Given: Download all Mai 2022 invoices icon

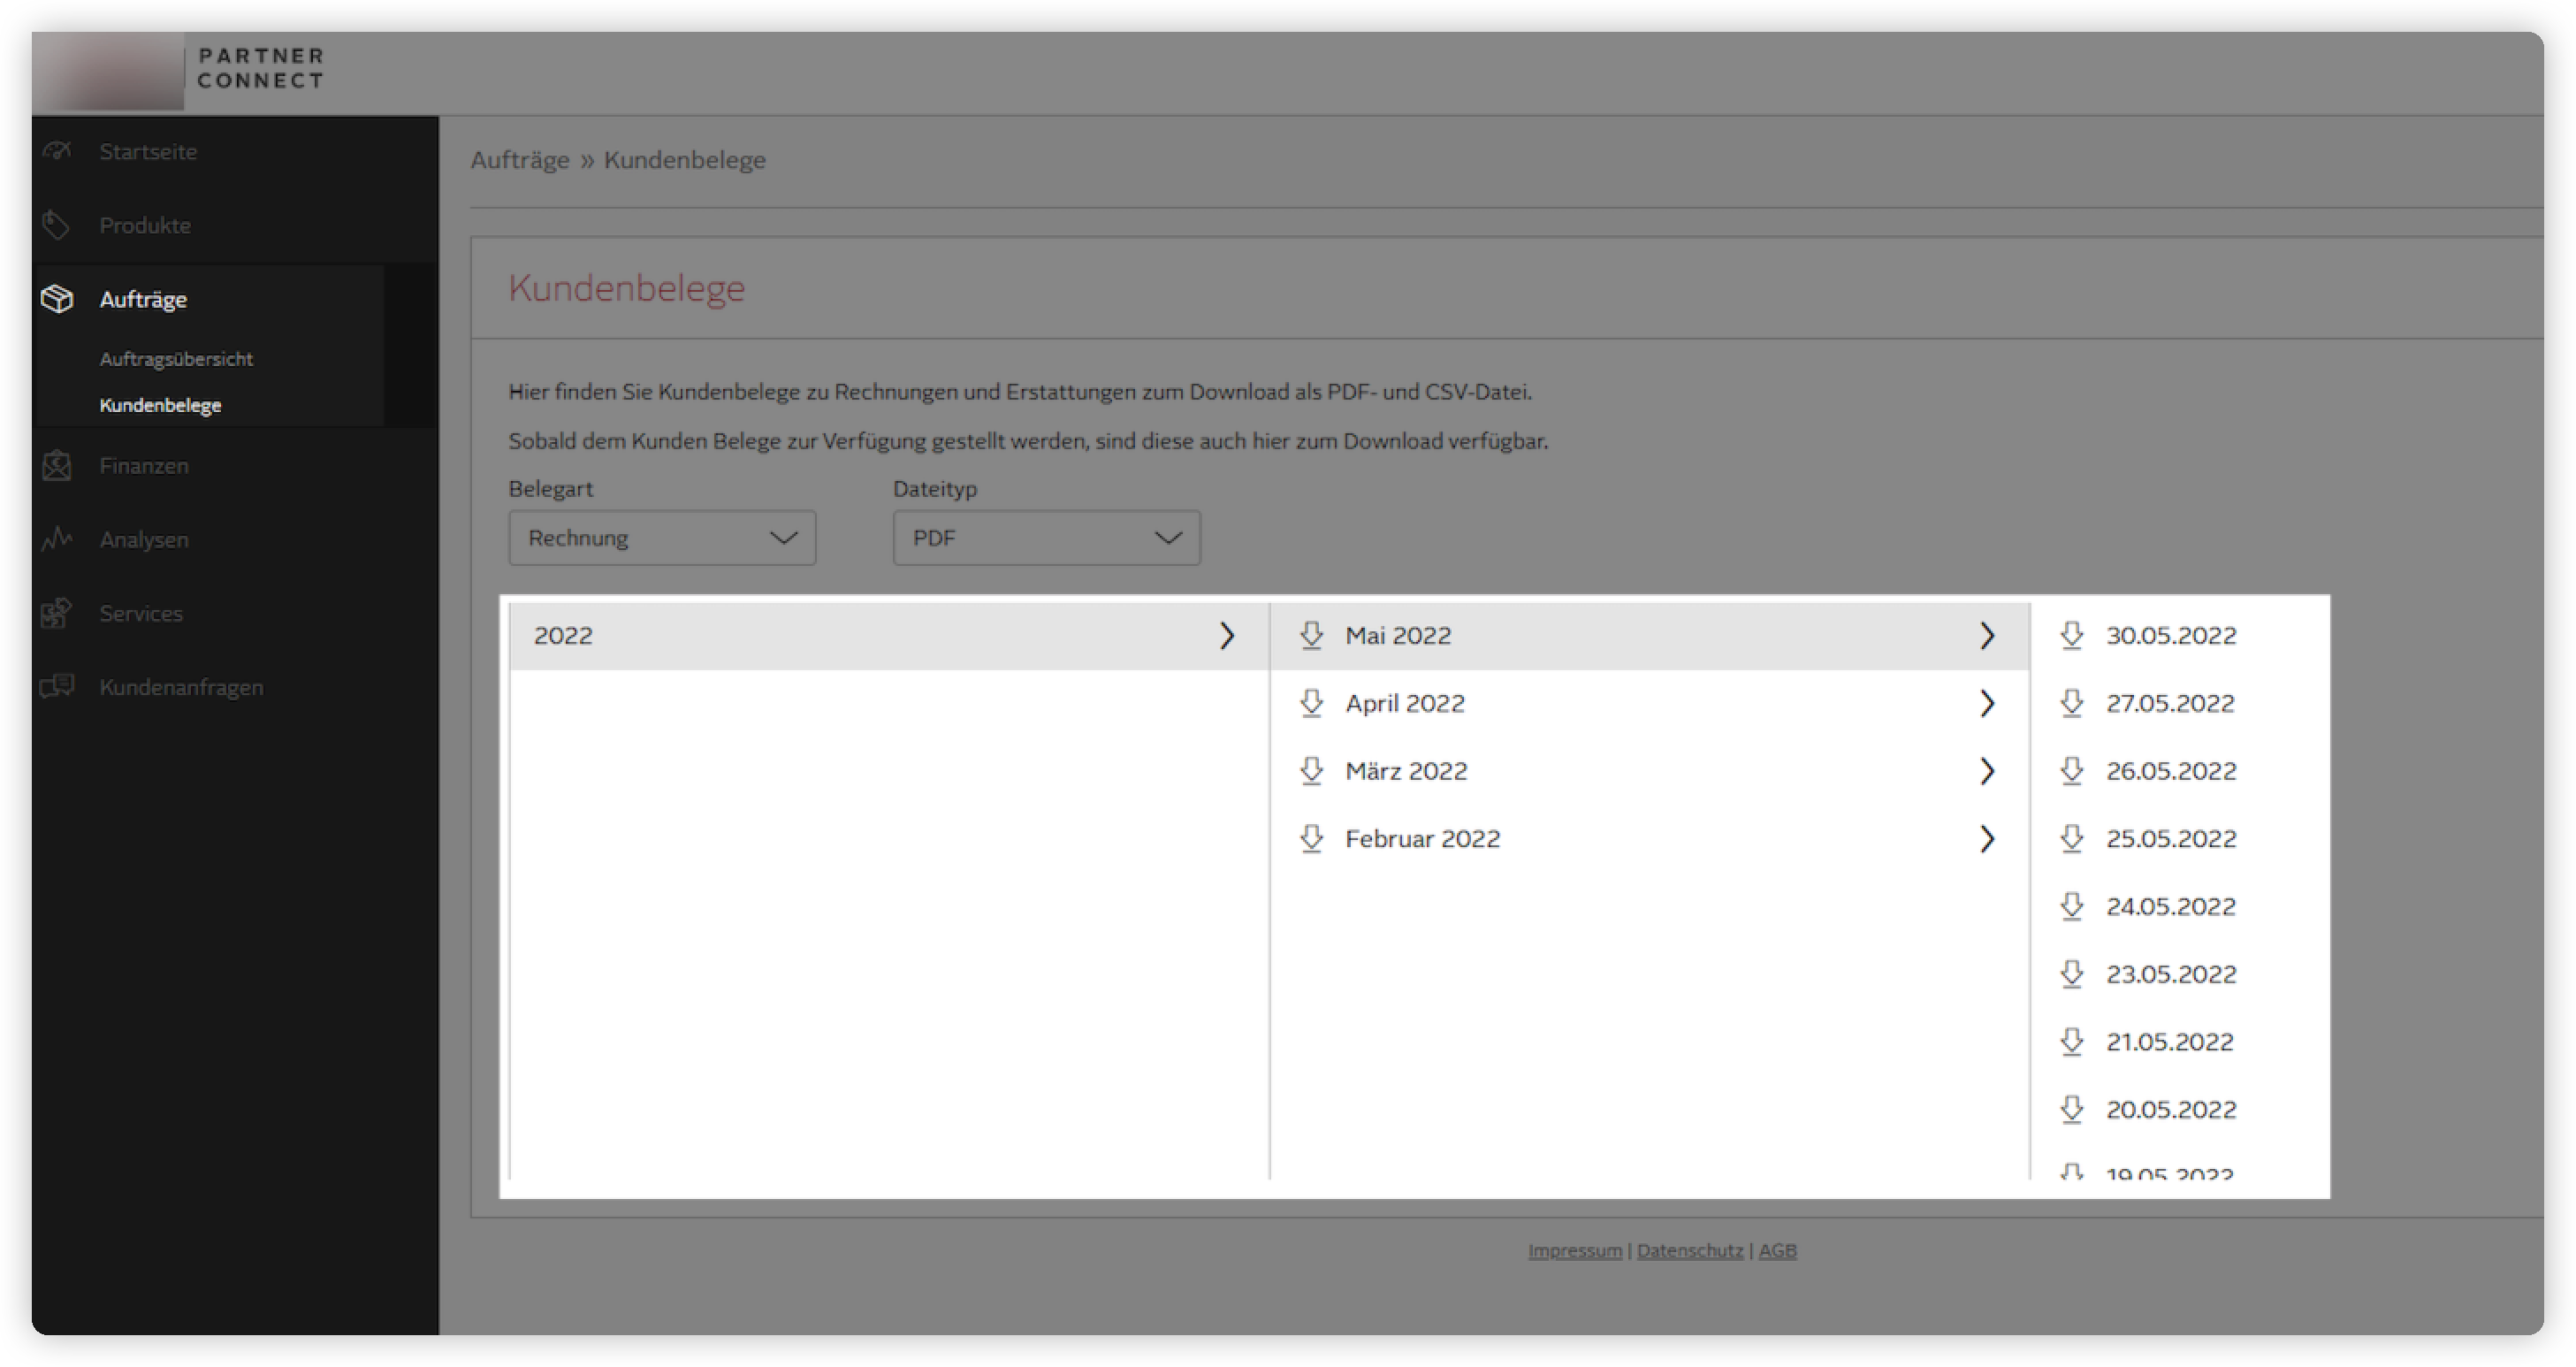Looking at the screenshot, I should click(x=1311, y=635).
